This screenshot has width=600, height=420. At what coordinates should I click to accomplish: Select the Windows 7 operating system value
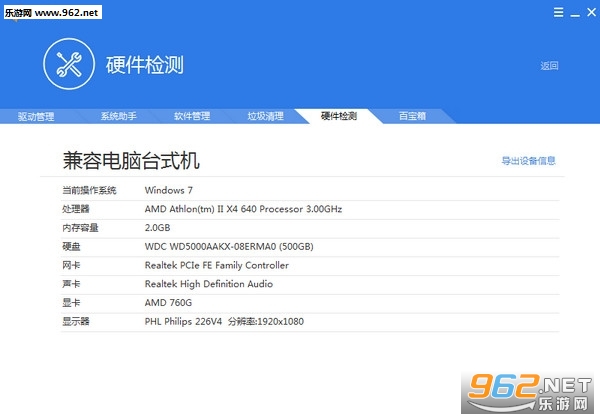tap(169, 190)
